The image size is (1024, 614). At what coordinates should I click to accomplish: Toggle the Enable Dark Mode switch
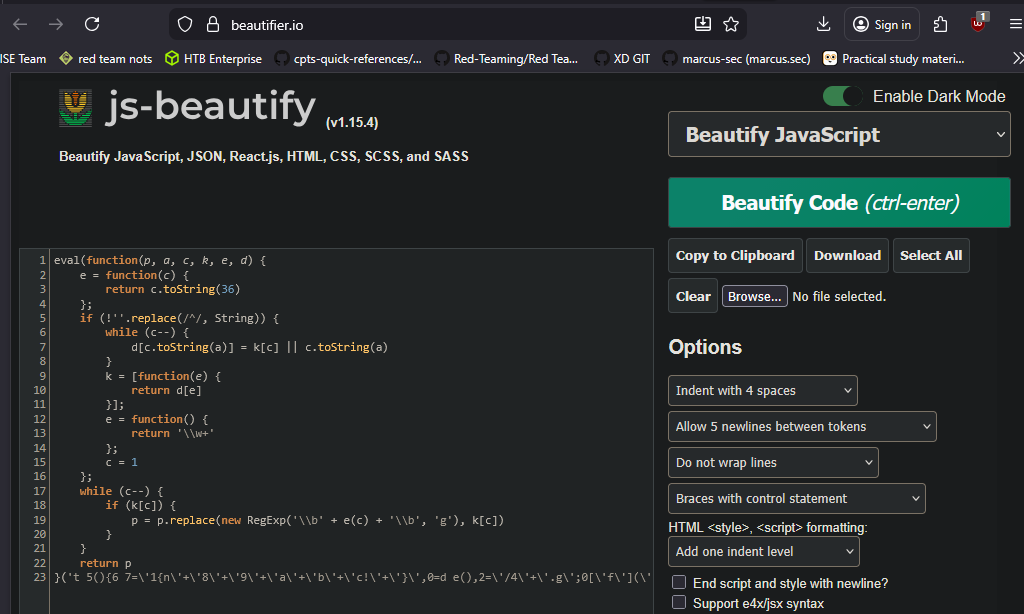(x=842, y=96)
